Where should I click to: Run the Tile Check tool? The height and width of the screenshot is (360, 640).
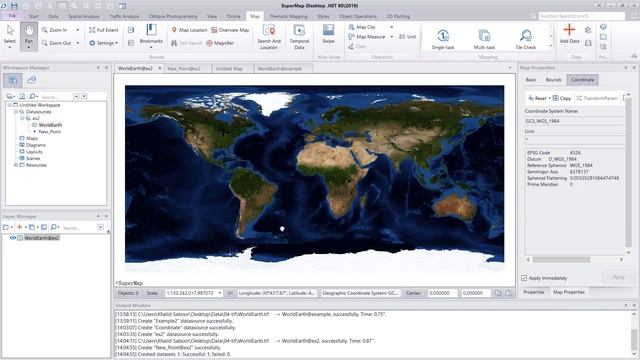(x=525, y=39)
